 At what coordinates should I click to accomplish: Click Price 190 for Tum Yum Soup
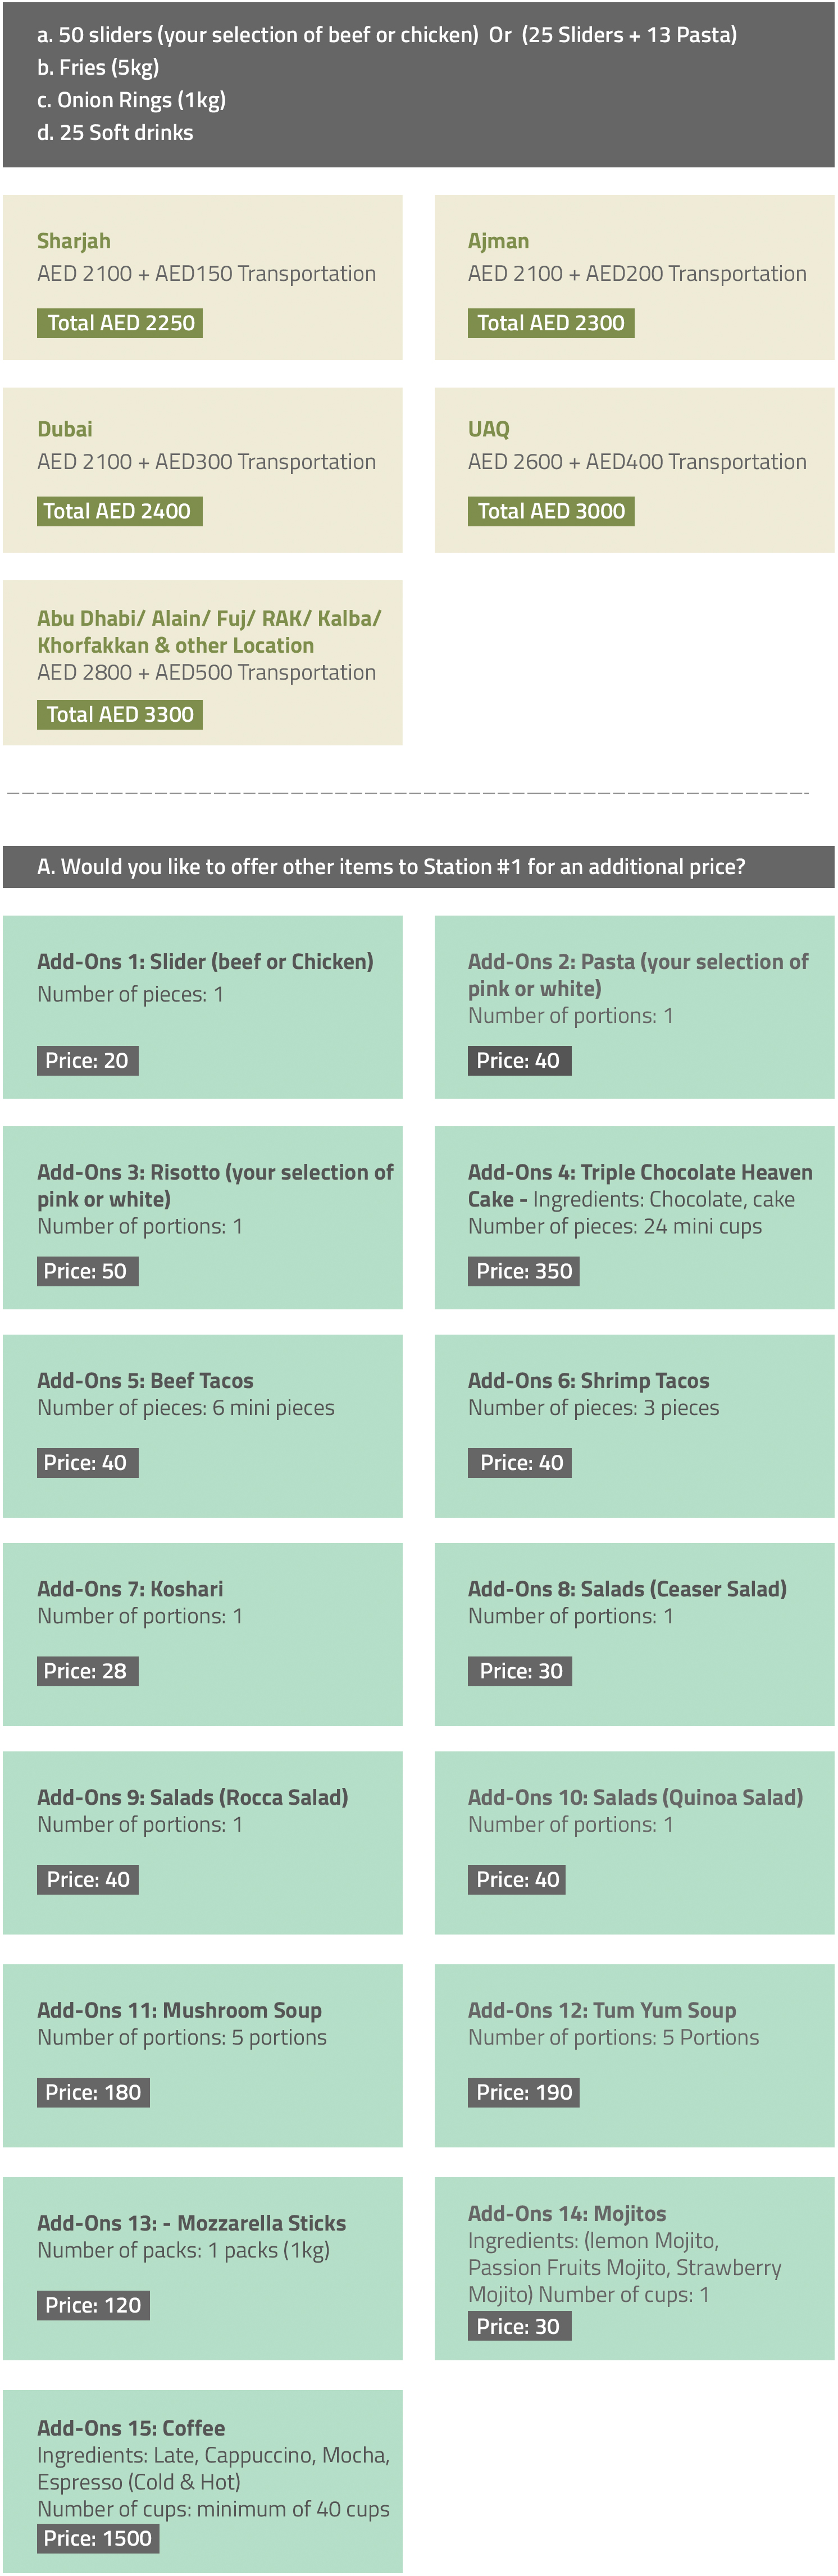523,2092
